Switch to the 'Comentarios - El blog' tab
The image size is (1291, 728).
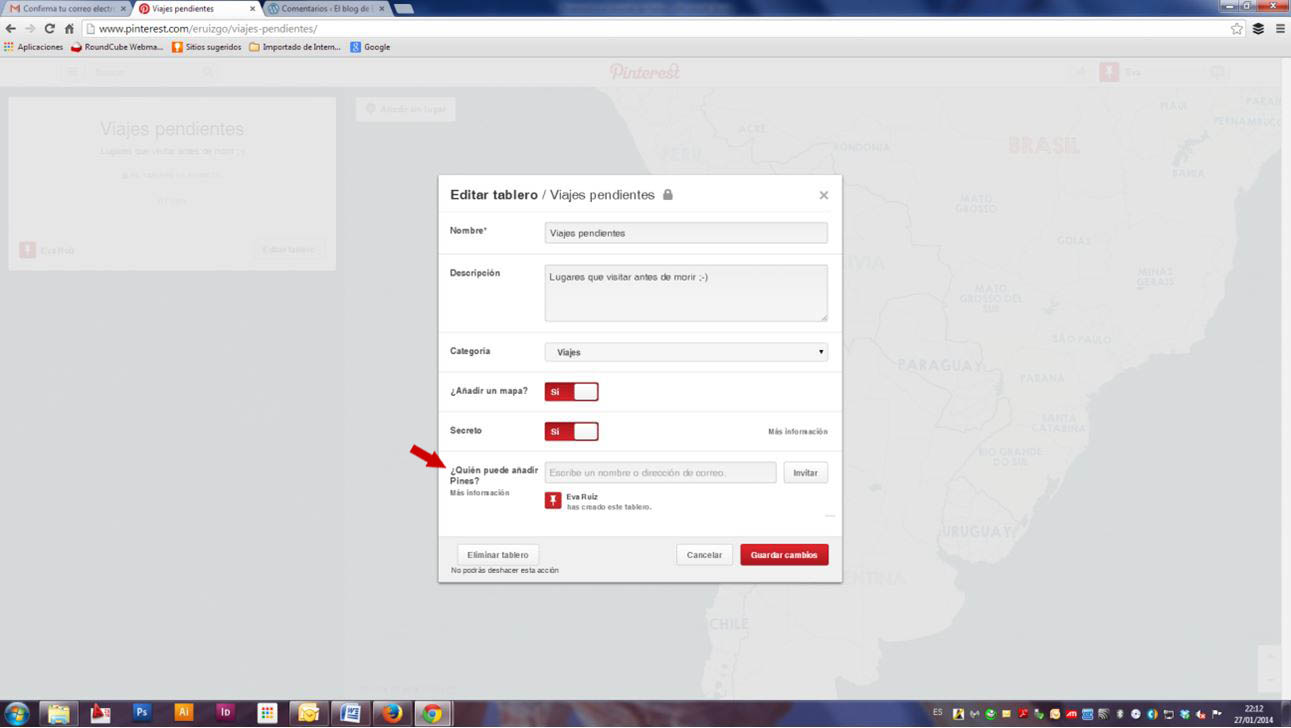pos(324,9)
